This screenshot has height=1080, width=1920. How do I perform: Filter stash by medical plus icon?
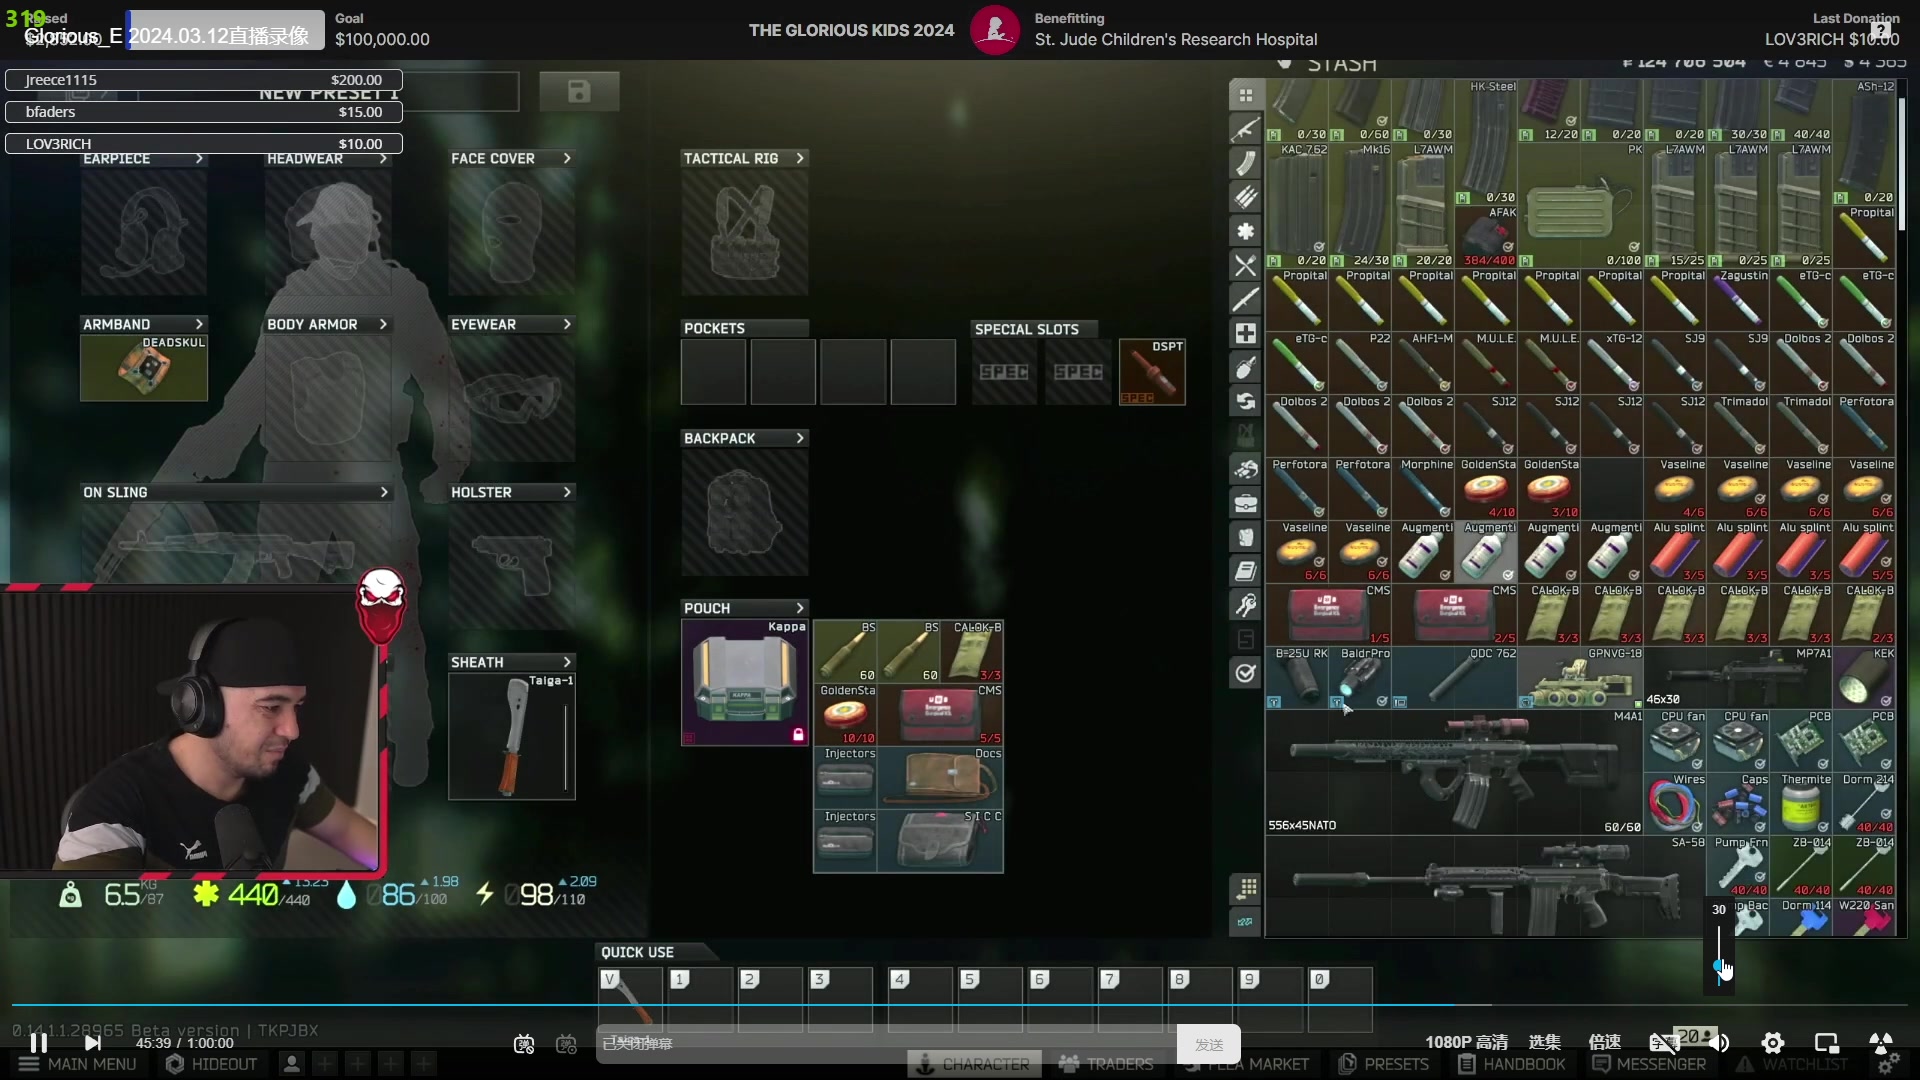[x=1246, y=333]
